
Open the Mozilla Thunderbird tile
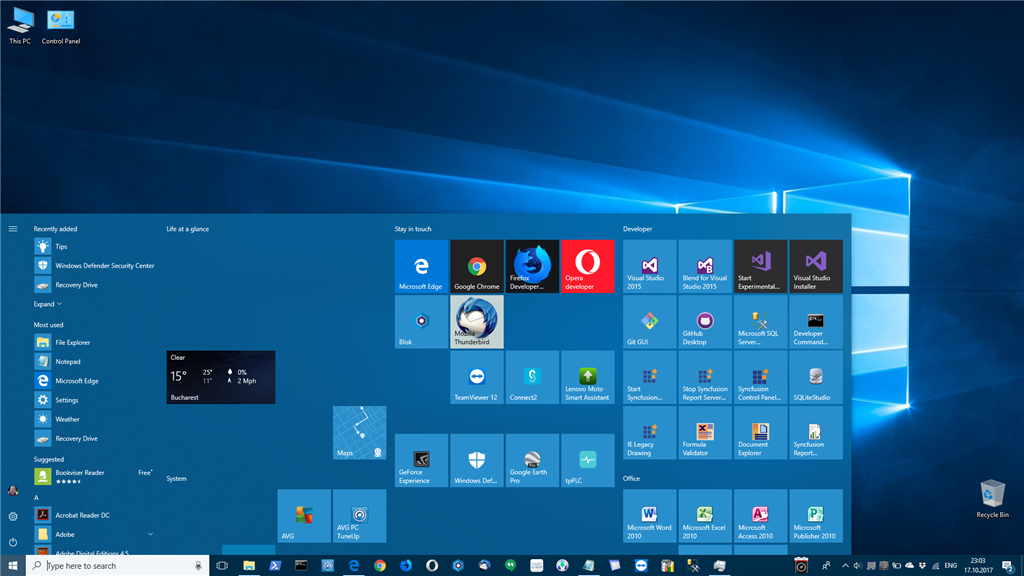click(477, 321)
